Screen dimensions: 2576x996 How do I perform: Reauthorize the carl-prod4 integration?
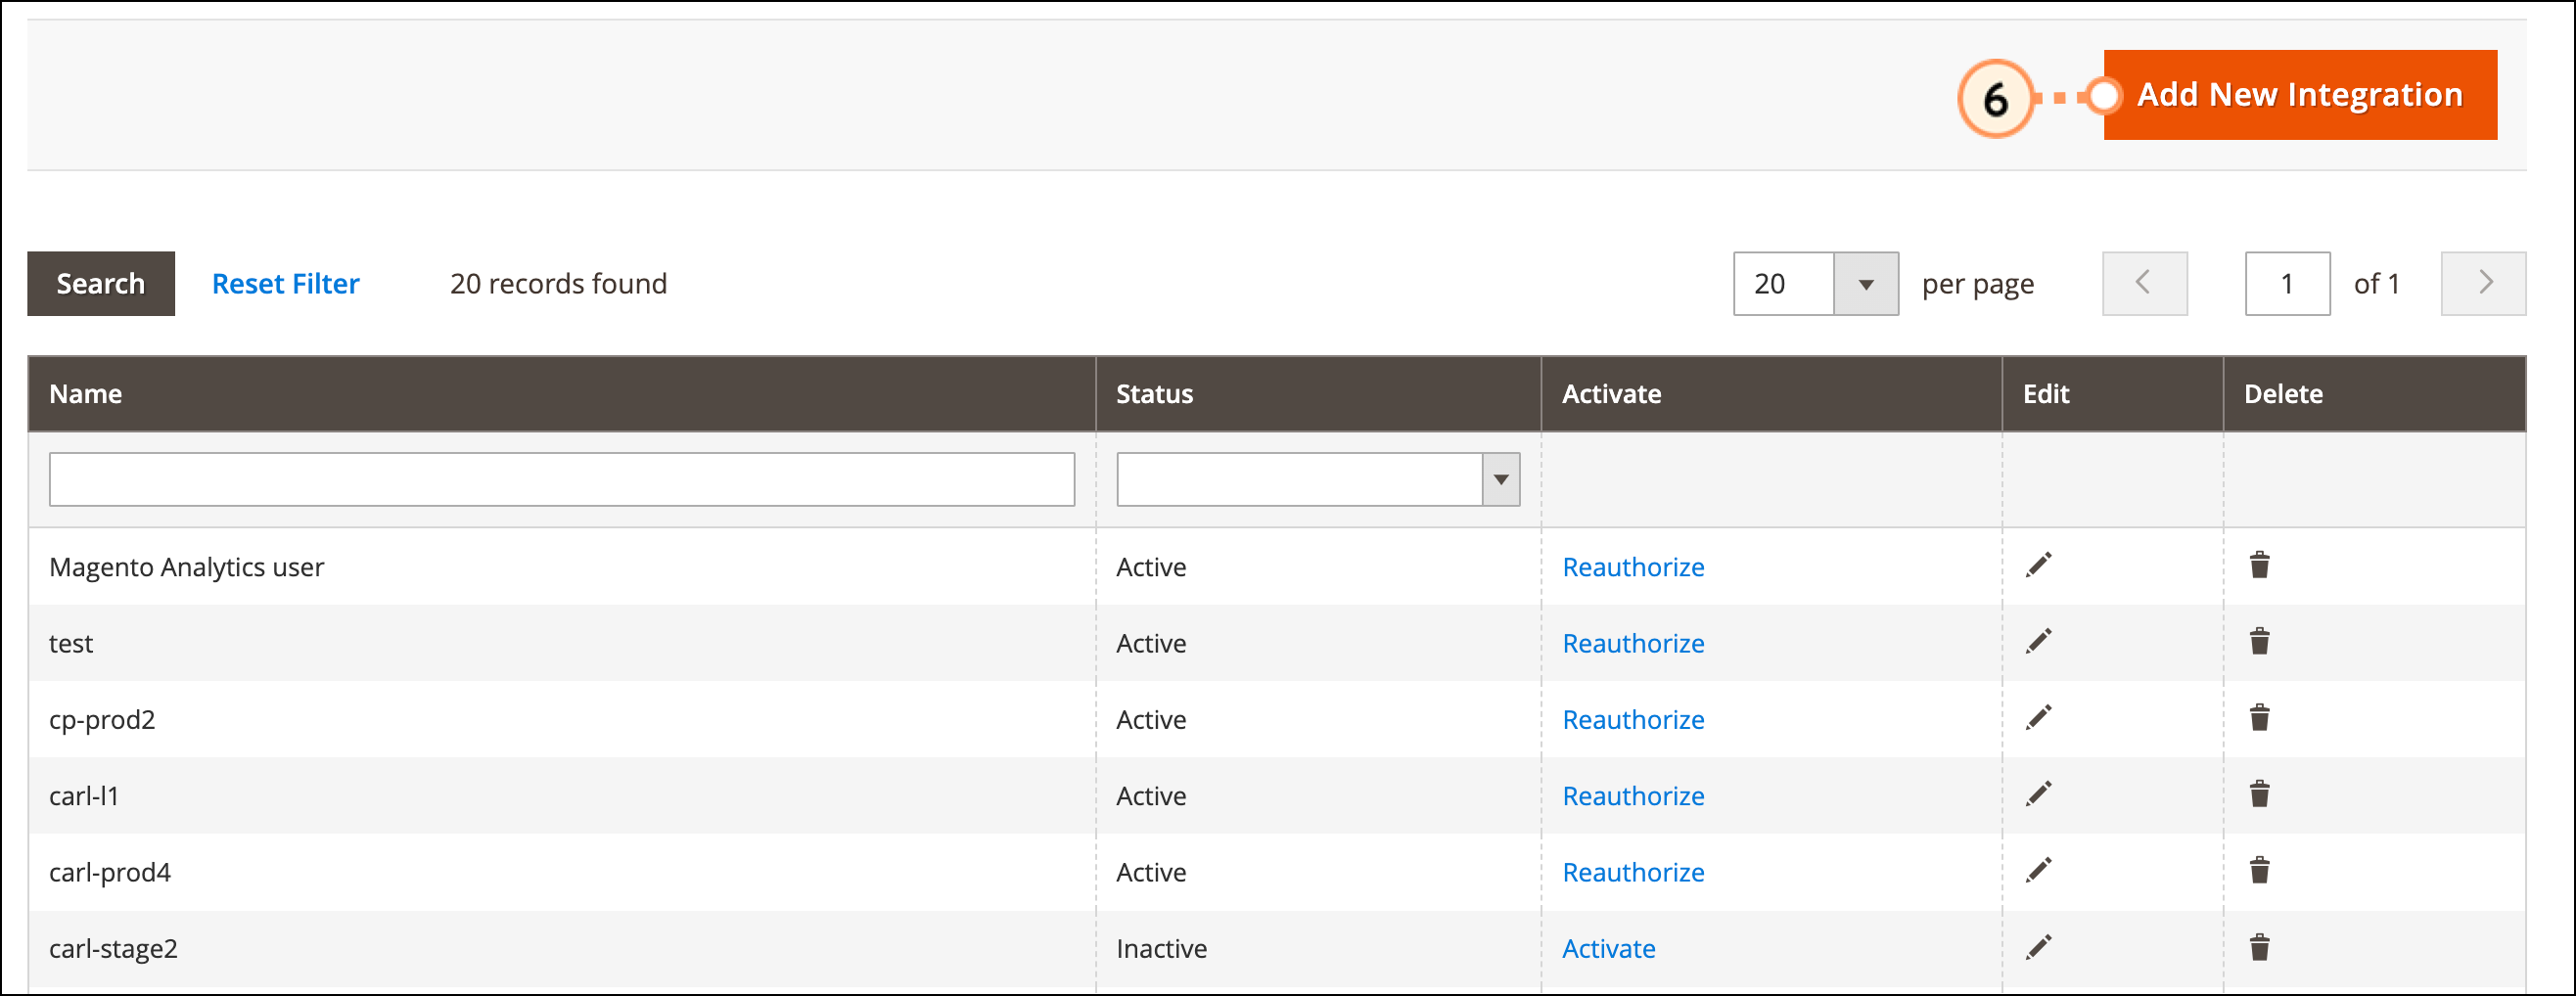click(1633, 872)
